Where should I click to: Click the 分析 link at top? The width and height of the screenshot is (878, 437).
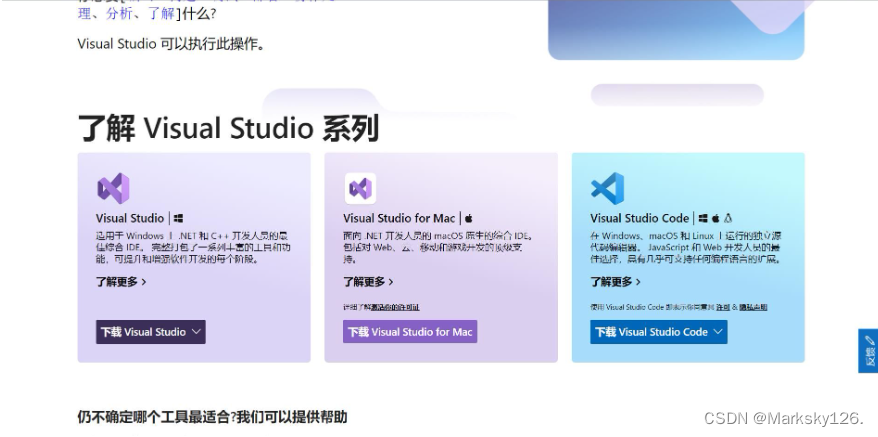point(119,13)
